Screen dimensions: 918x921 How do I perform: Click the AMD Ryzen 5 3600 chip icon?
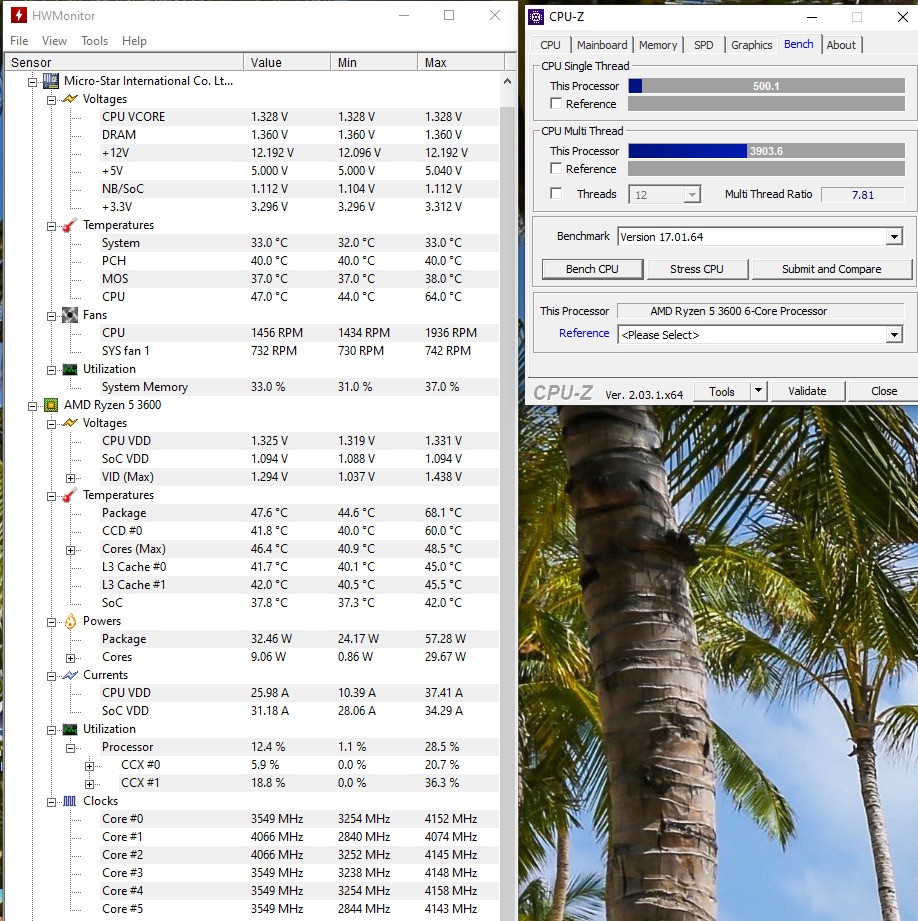51,405
